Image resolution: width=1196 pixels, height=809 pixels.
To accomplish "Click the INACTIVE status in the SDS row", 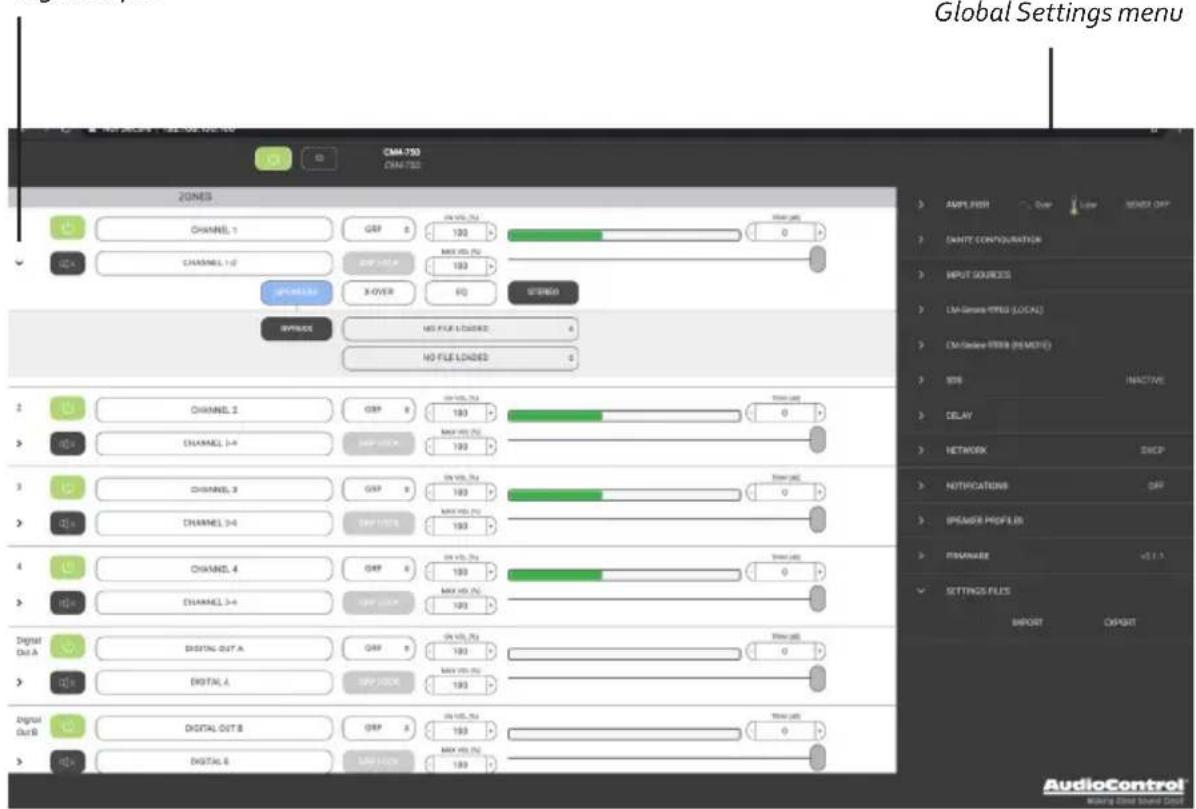I will (x=1144, y=380).
